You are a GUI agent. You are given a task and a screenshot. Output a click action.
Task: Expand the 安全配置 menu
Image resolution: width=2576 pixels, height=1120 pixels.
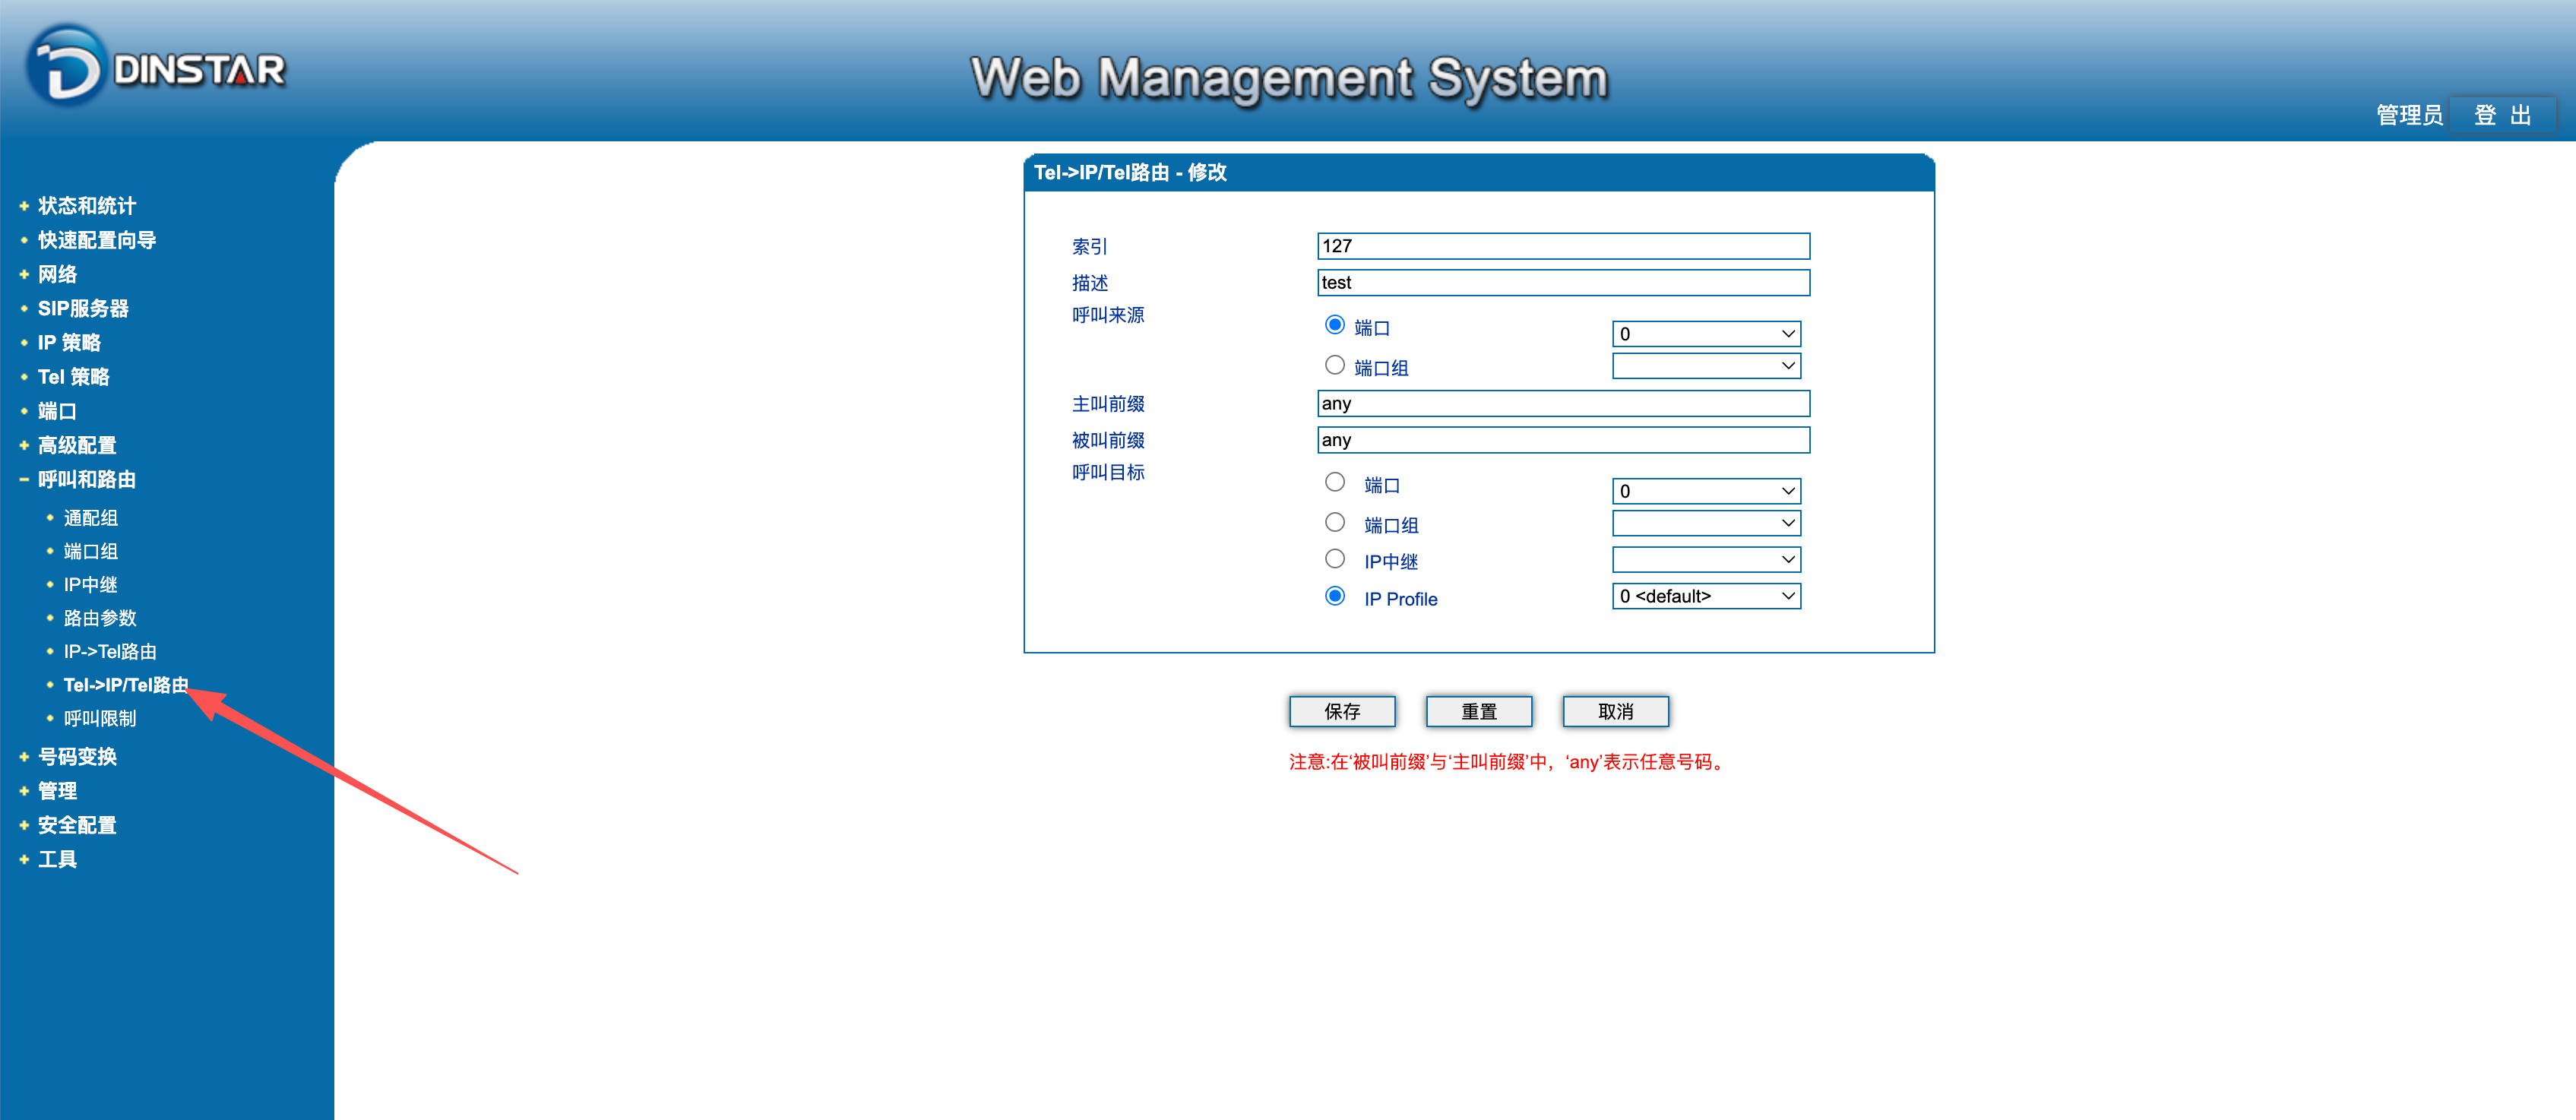coord(77,825)
